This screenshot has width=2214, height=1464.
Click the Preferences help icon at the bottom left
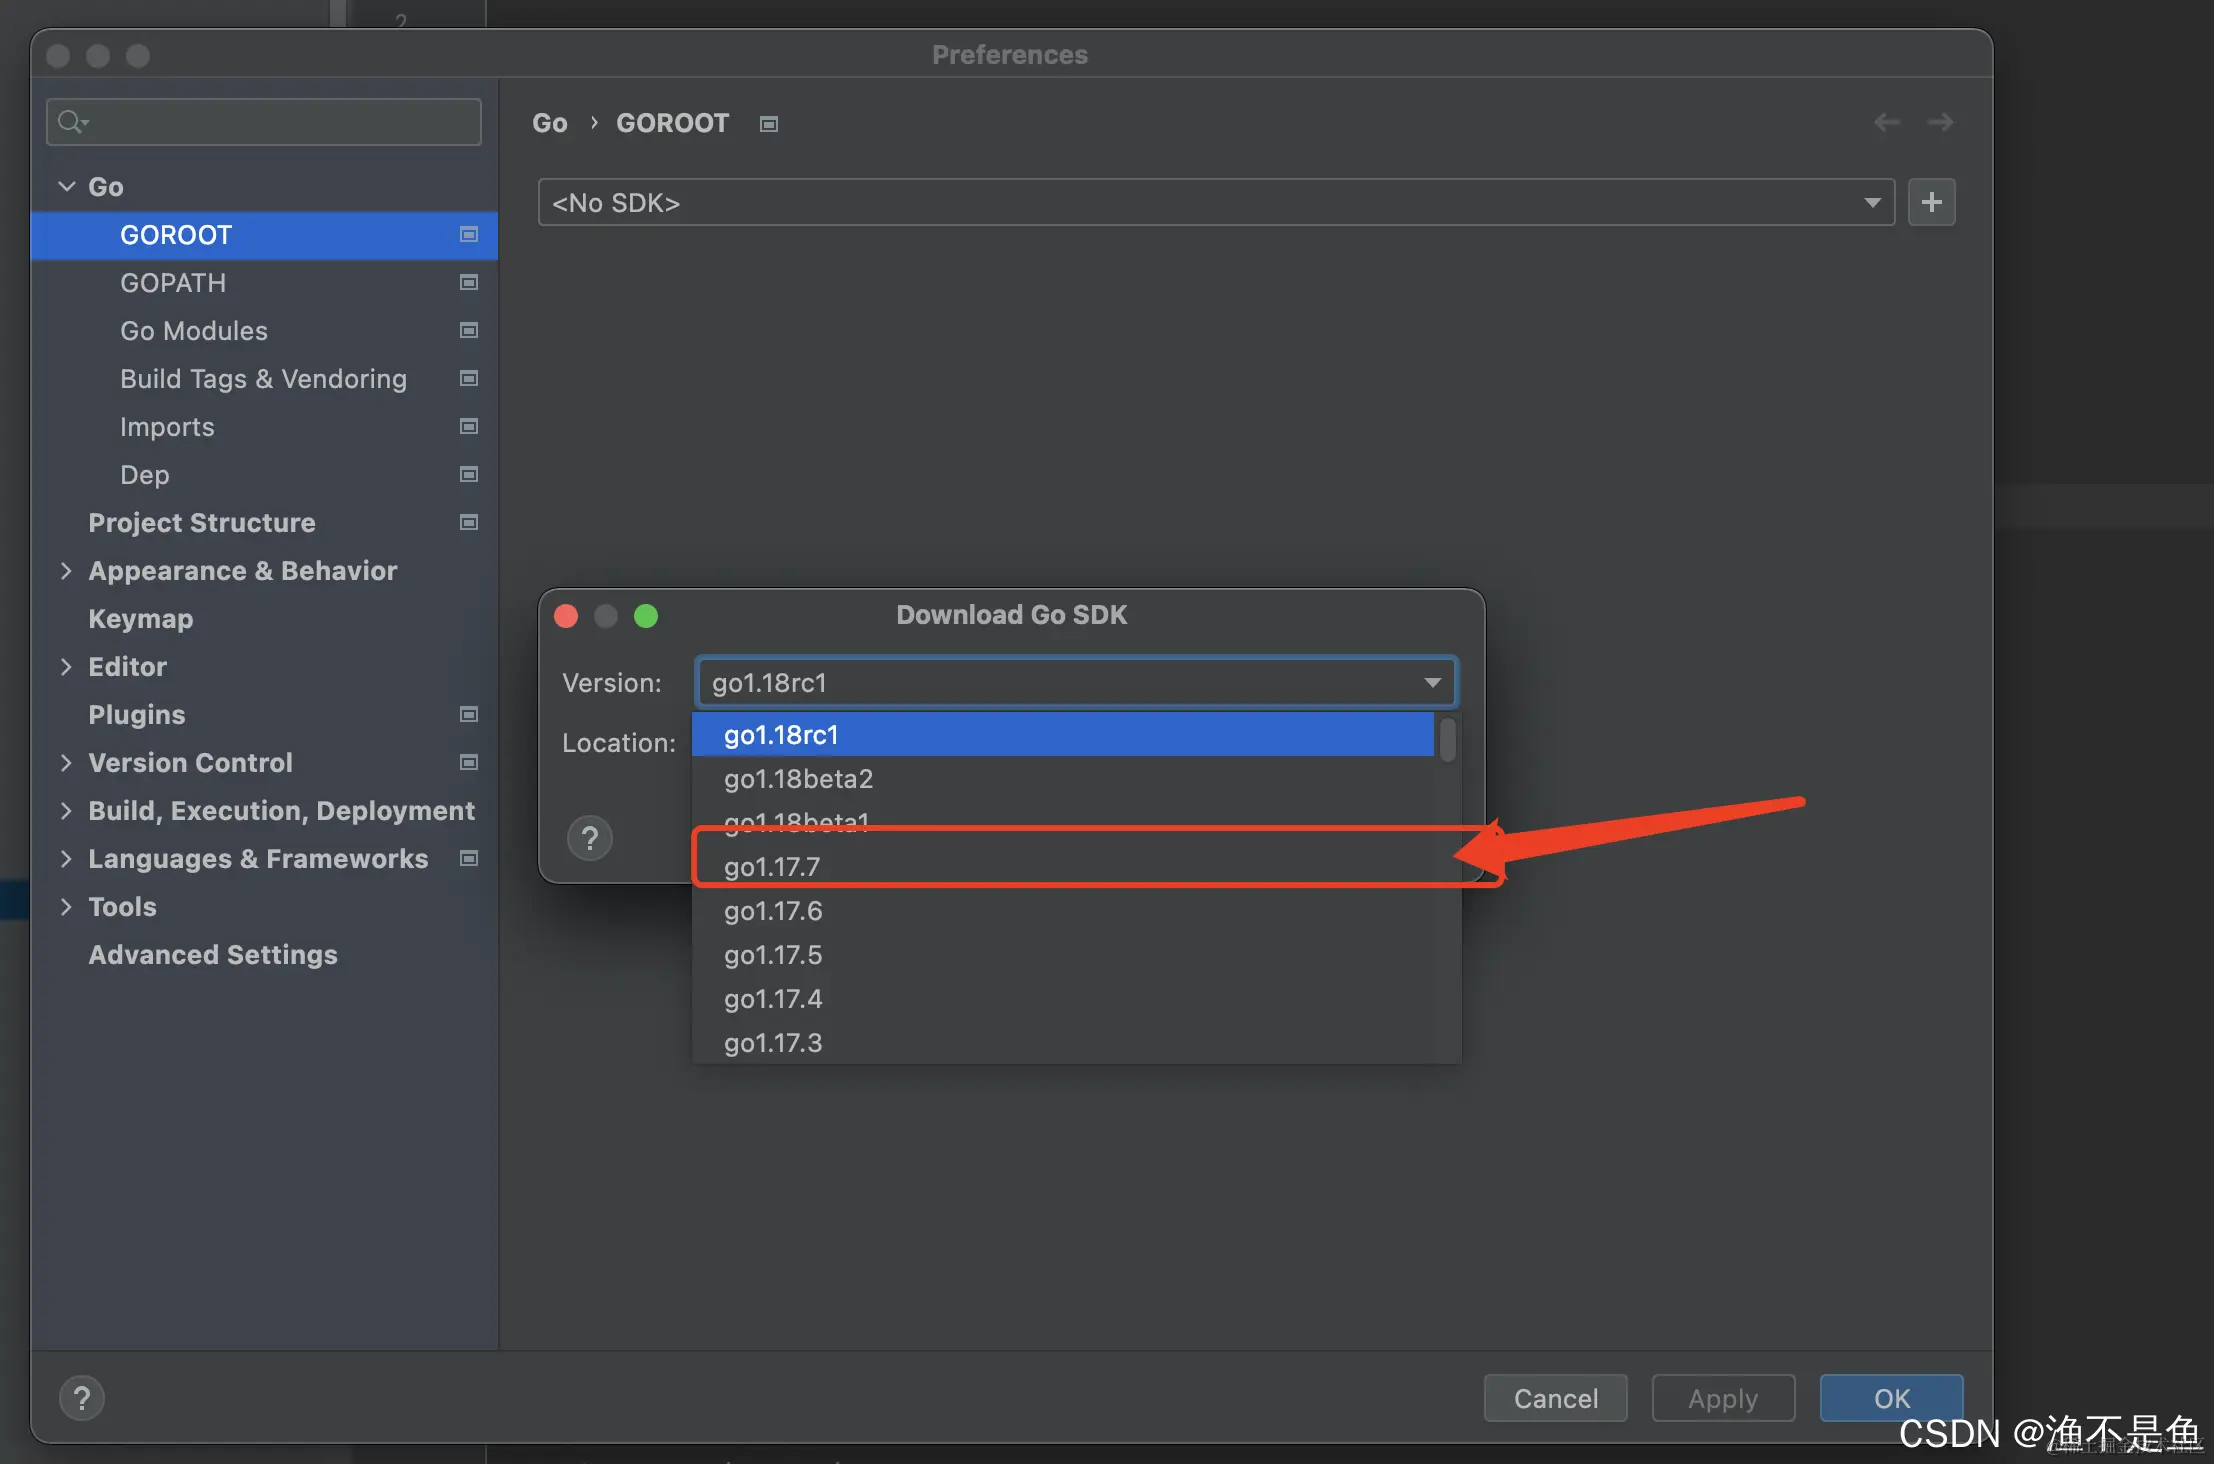pyautogui.click(x=82, y=1398)
